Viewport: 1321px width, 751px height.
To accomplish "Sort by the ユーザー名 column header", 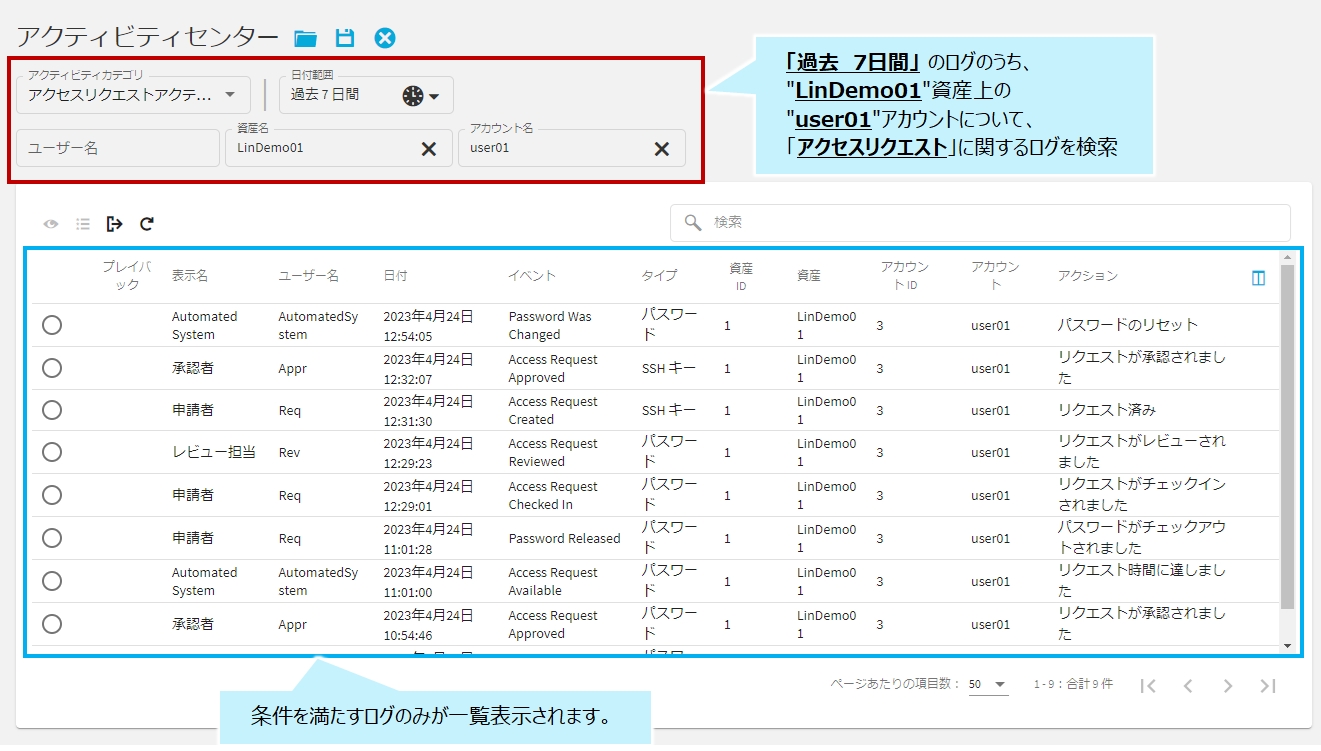I will pos(308,276).
